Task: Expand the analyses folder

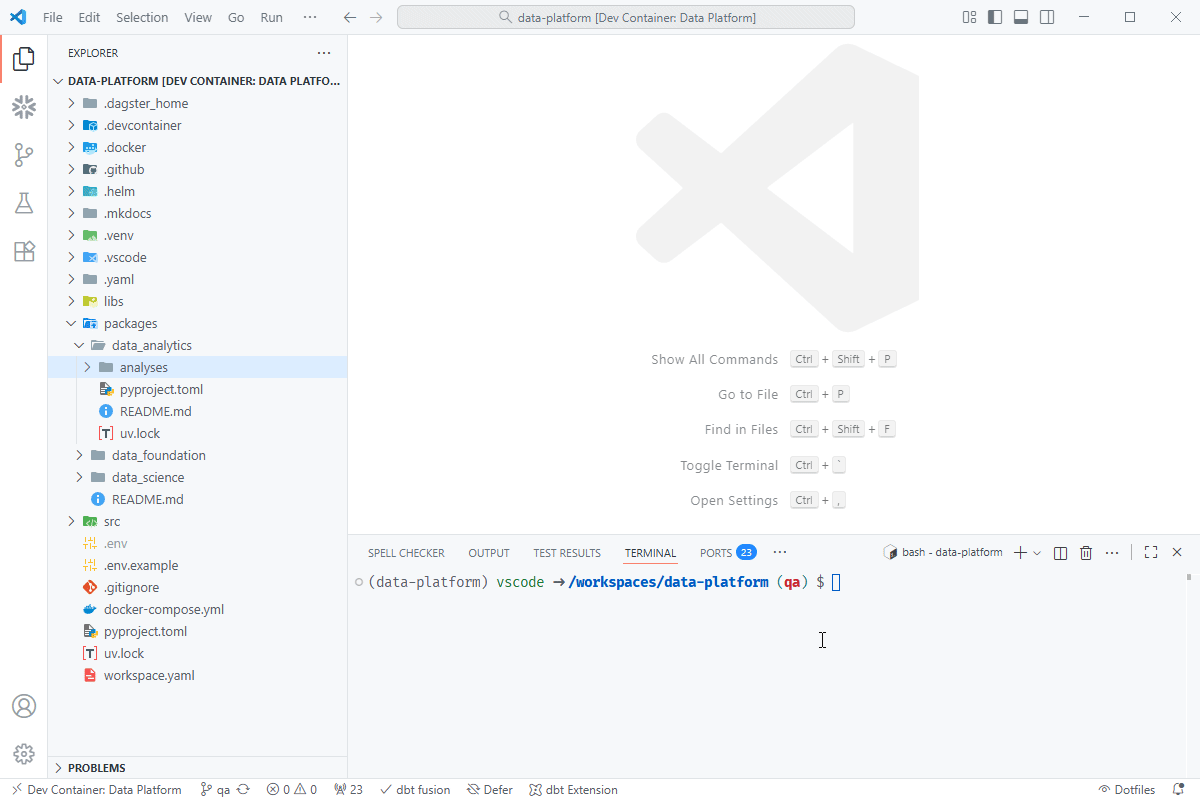Action: point(87,367)
